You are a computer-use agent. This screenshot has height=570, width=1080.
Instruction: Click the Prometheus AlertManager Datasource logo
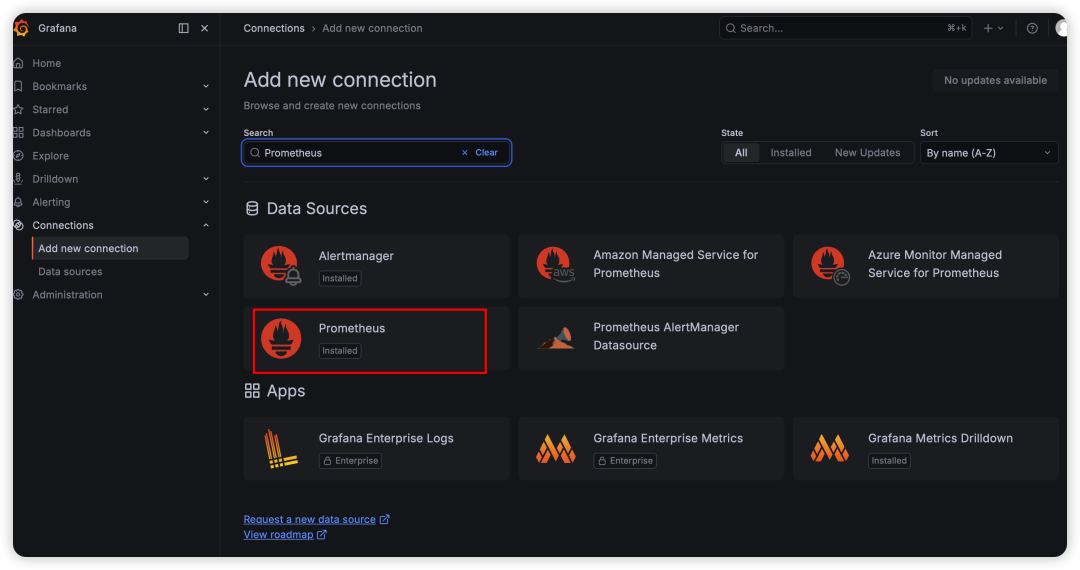[x=555, y=338]
